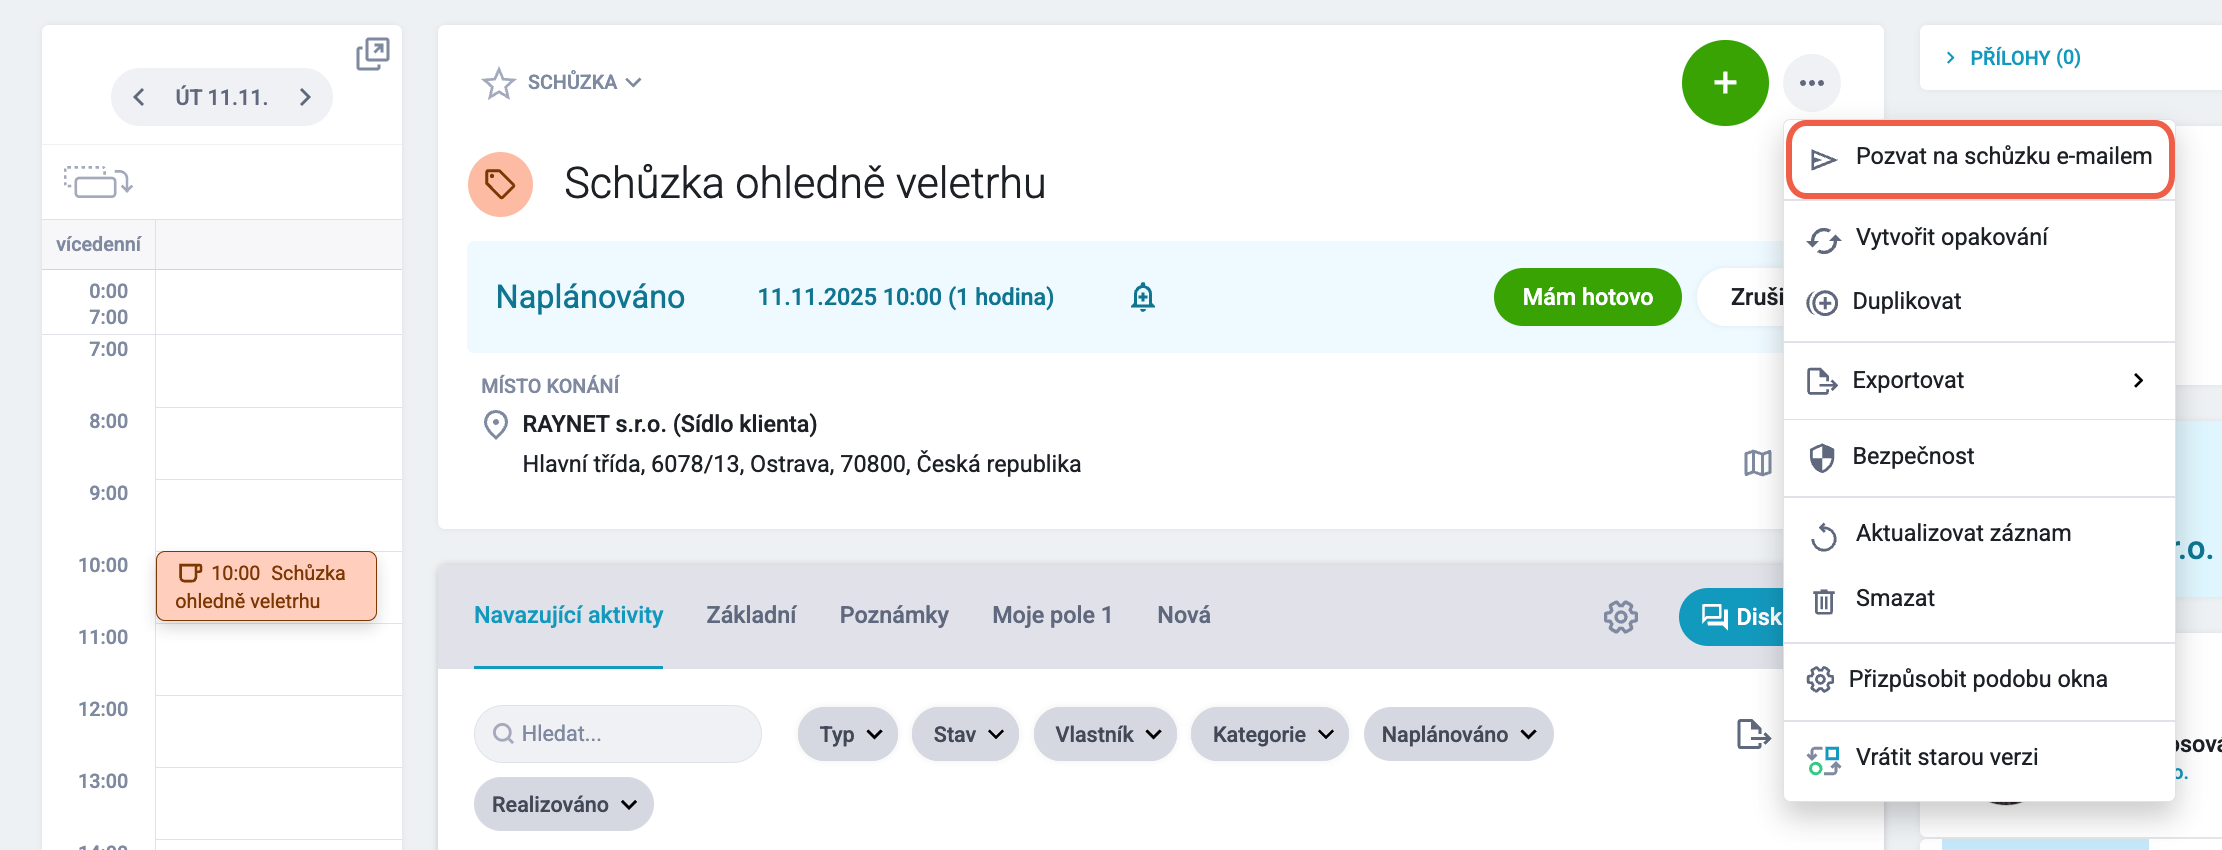Click the Mám hotovo button
Image resolution: width=2222 pixels, height=850 pixels.
coord(1587,297)
